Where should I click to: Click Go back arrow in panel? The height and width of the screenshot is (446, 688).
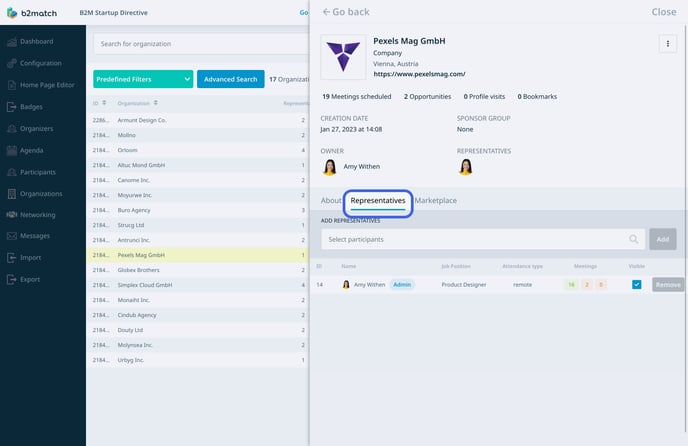coord(346,12)
